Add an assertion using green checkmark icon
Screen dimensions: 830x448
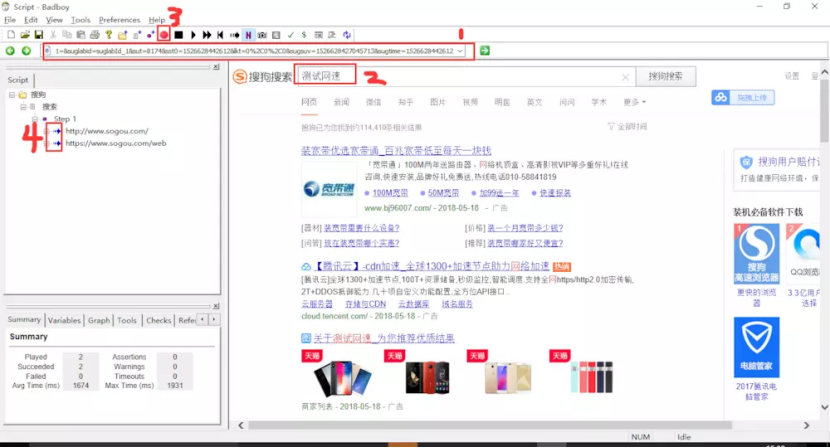tap(291, 35)
